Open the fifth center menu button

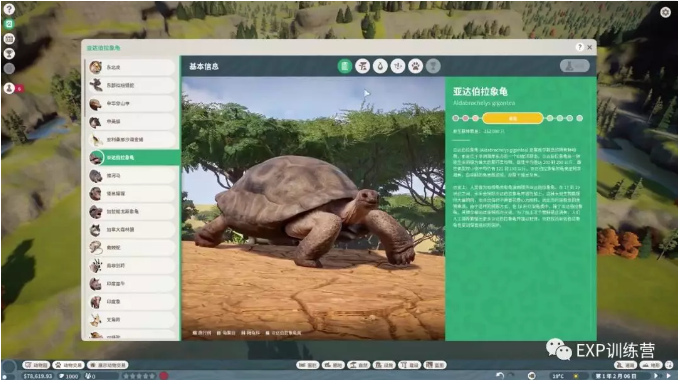[x=409, y=365]
